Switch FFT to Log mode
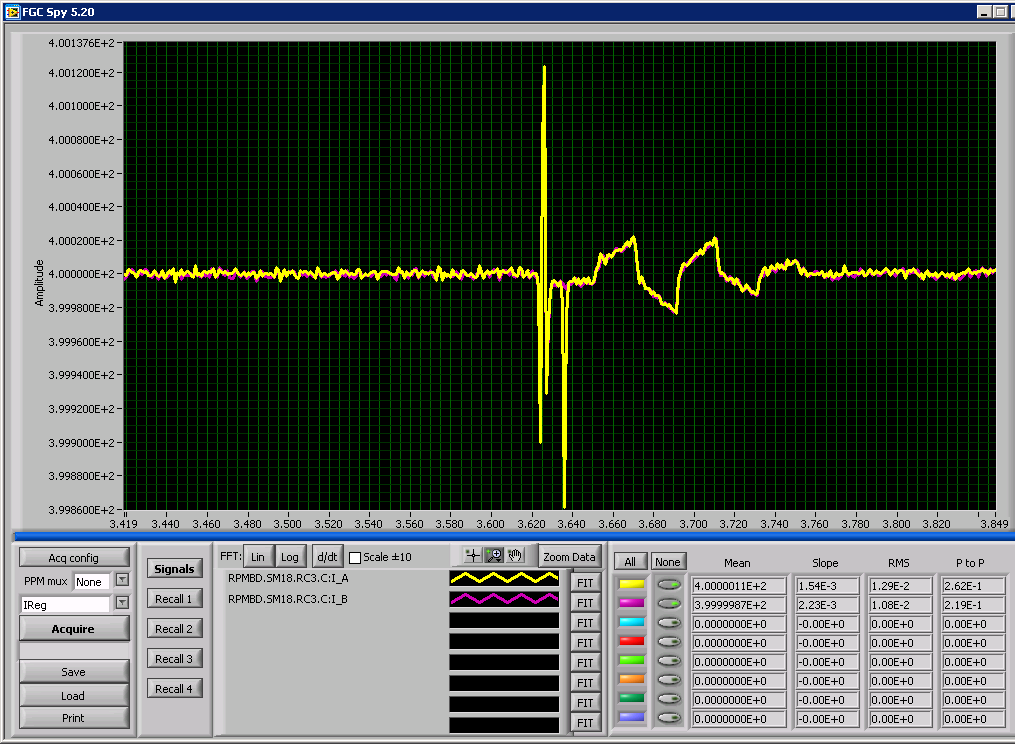This screenshot has width=1015, height=744. 289,557
